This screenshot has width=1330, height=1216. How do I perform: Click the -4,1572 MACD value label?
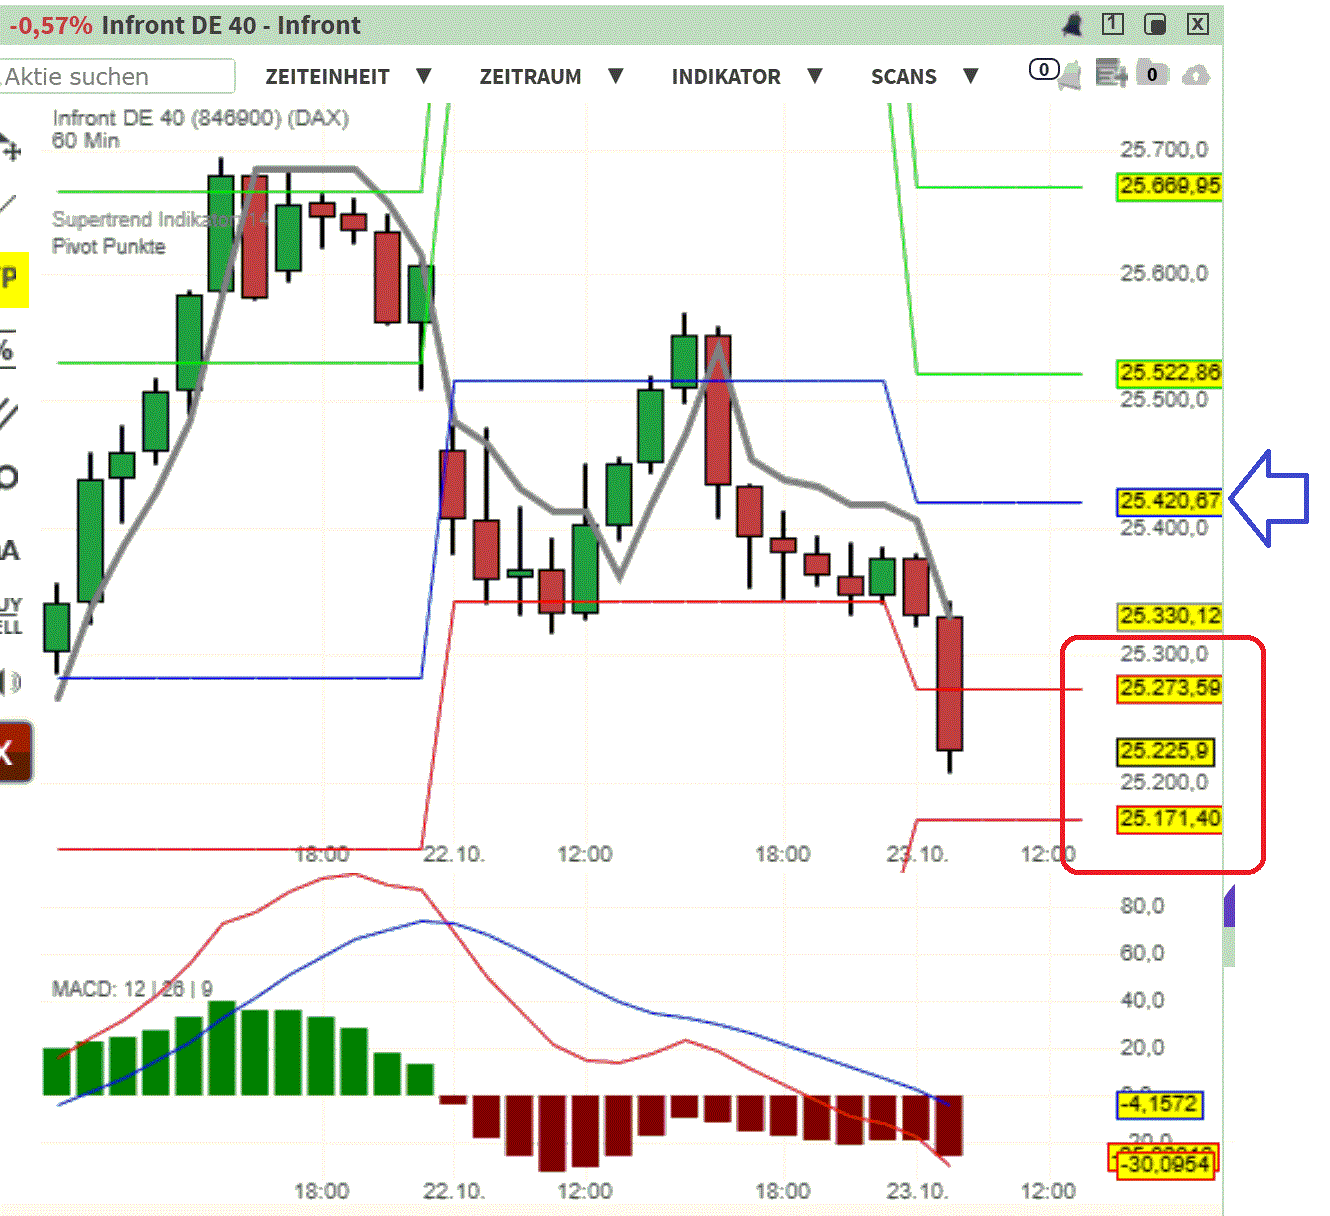coord(1160,1104)
